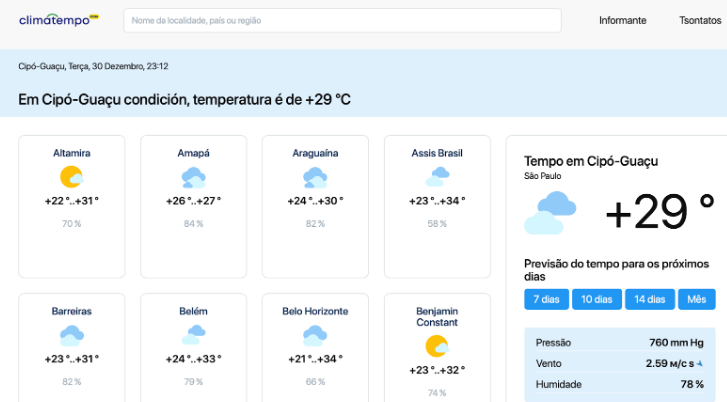Click Belo Horizonte's cloud icon

(x=315, y=336)
